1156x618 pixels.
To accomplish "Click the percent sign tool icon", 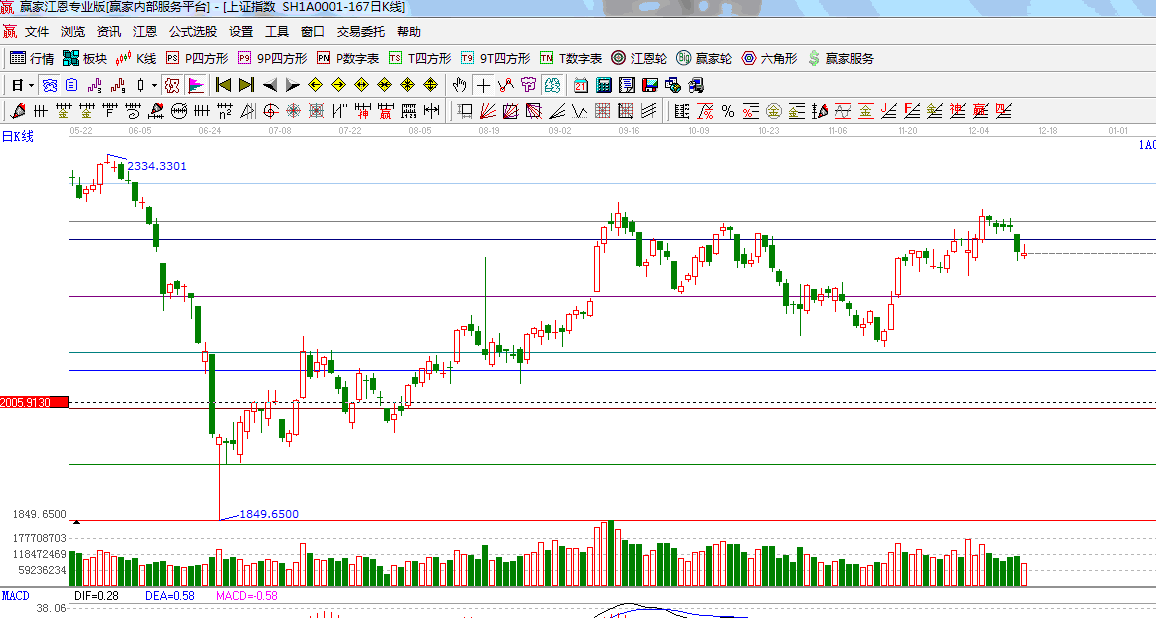I will 727,110.
